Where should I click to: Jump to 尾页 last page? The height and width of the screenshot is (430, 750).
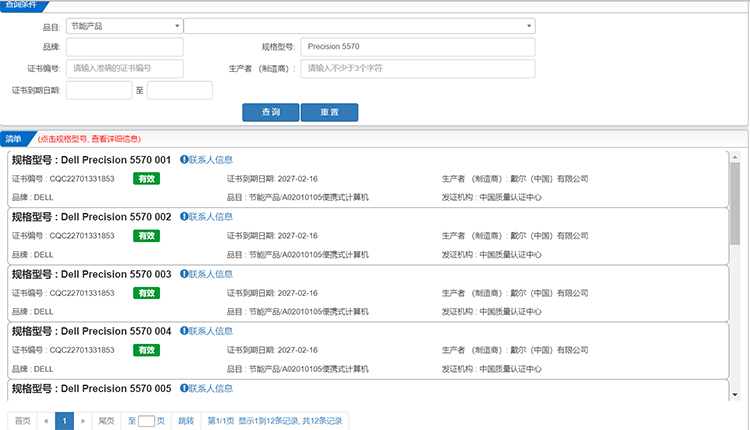[x=106, y=421]
